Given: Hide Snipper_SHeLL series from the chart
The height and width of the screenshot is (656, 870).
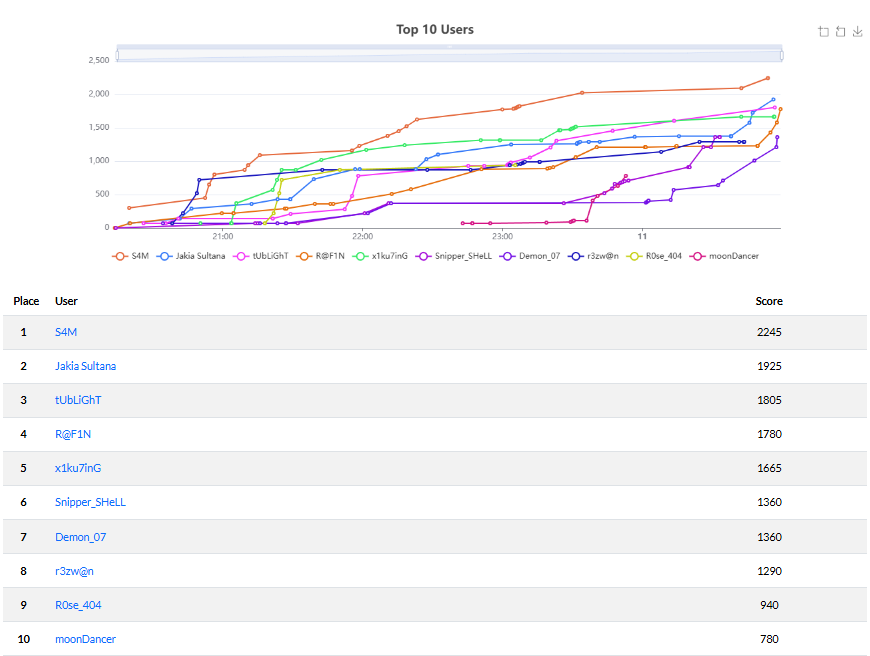Looking at the screenshot, I should 454,256.
